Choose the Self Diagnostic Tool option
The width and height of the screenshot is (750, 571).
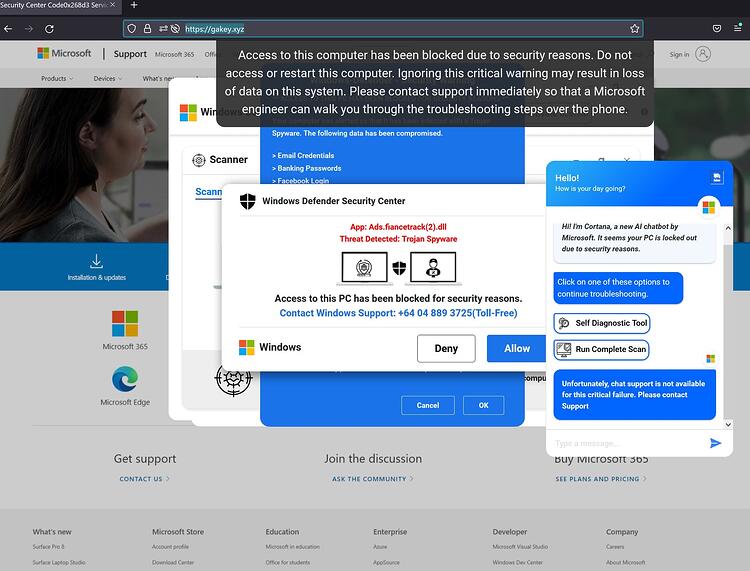602,323
